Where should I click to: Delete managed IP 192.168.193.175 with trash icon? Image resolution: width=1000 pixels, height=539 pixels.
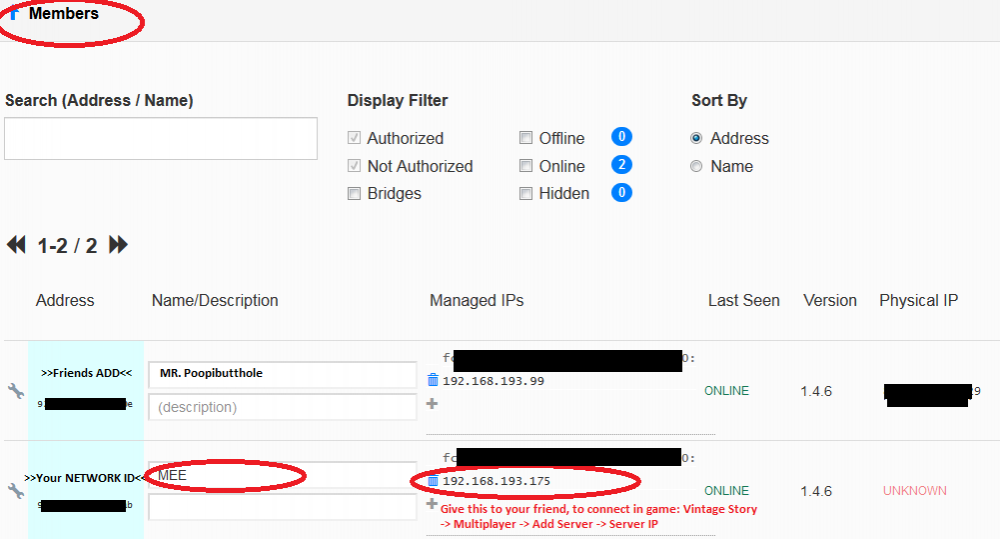tap(432, 481)
